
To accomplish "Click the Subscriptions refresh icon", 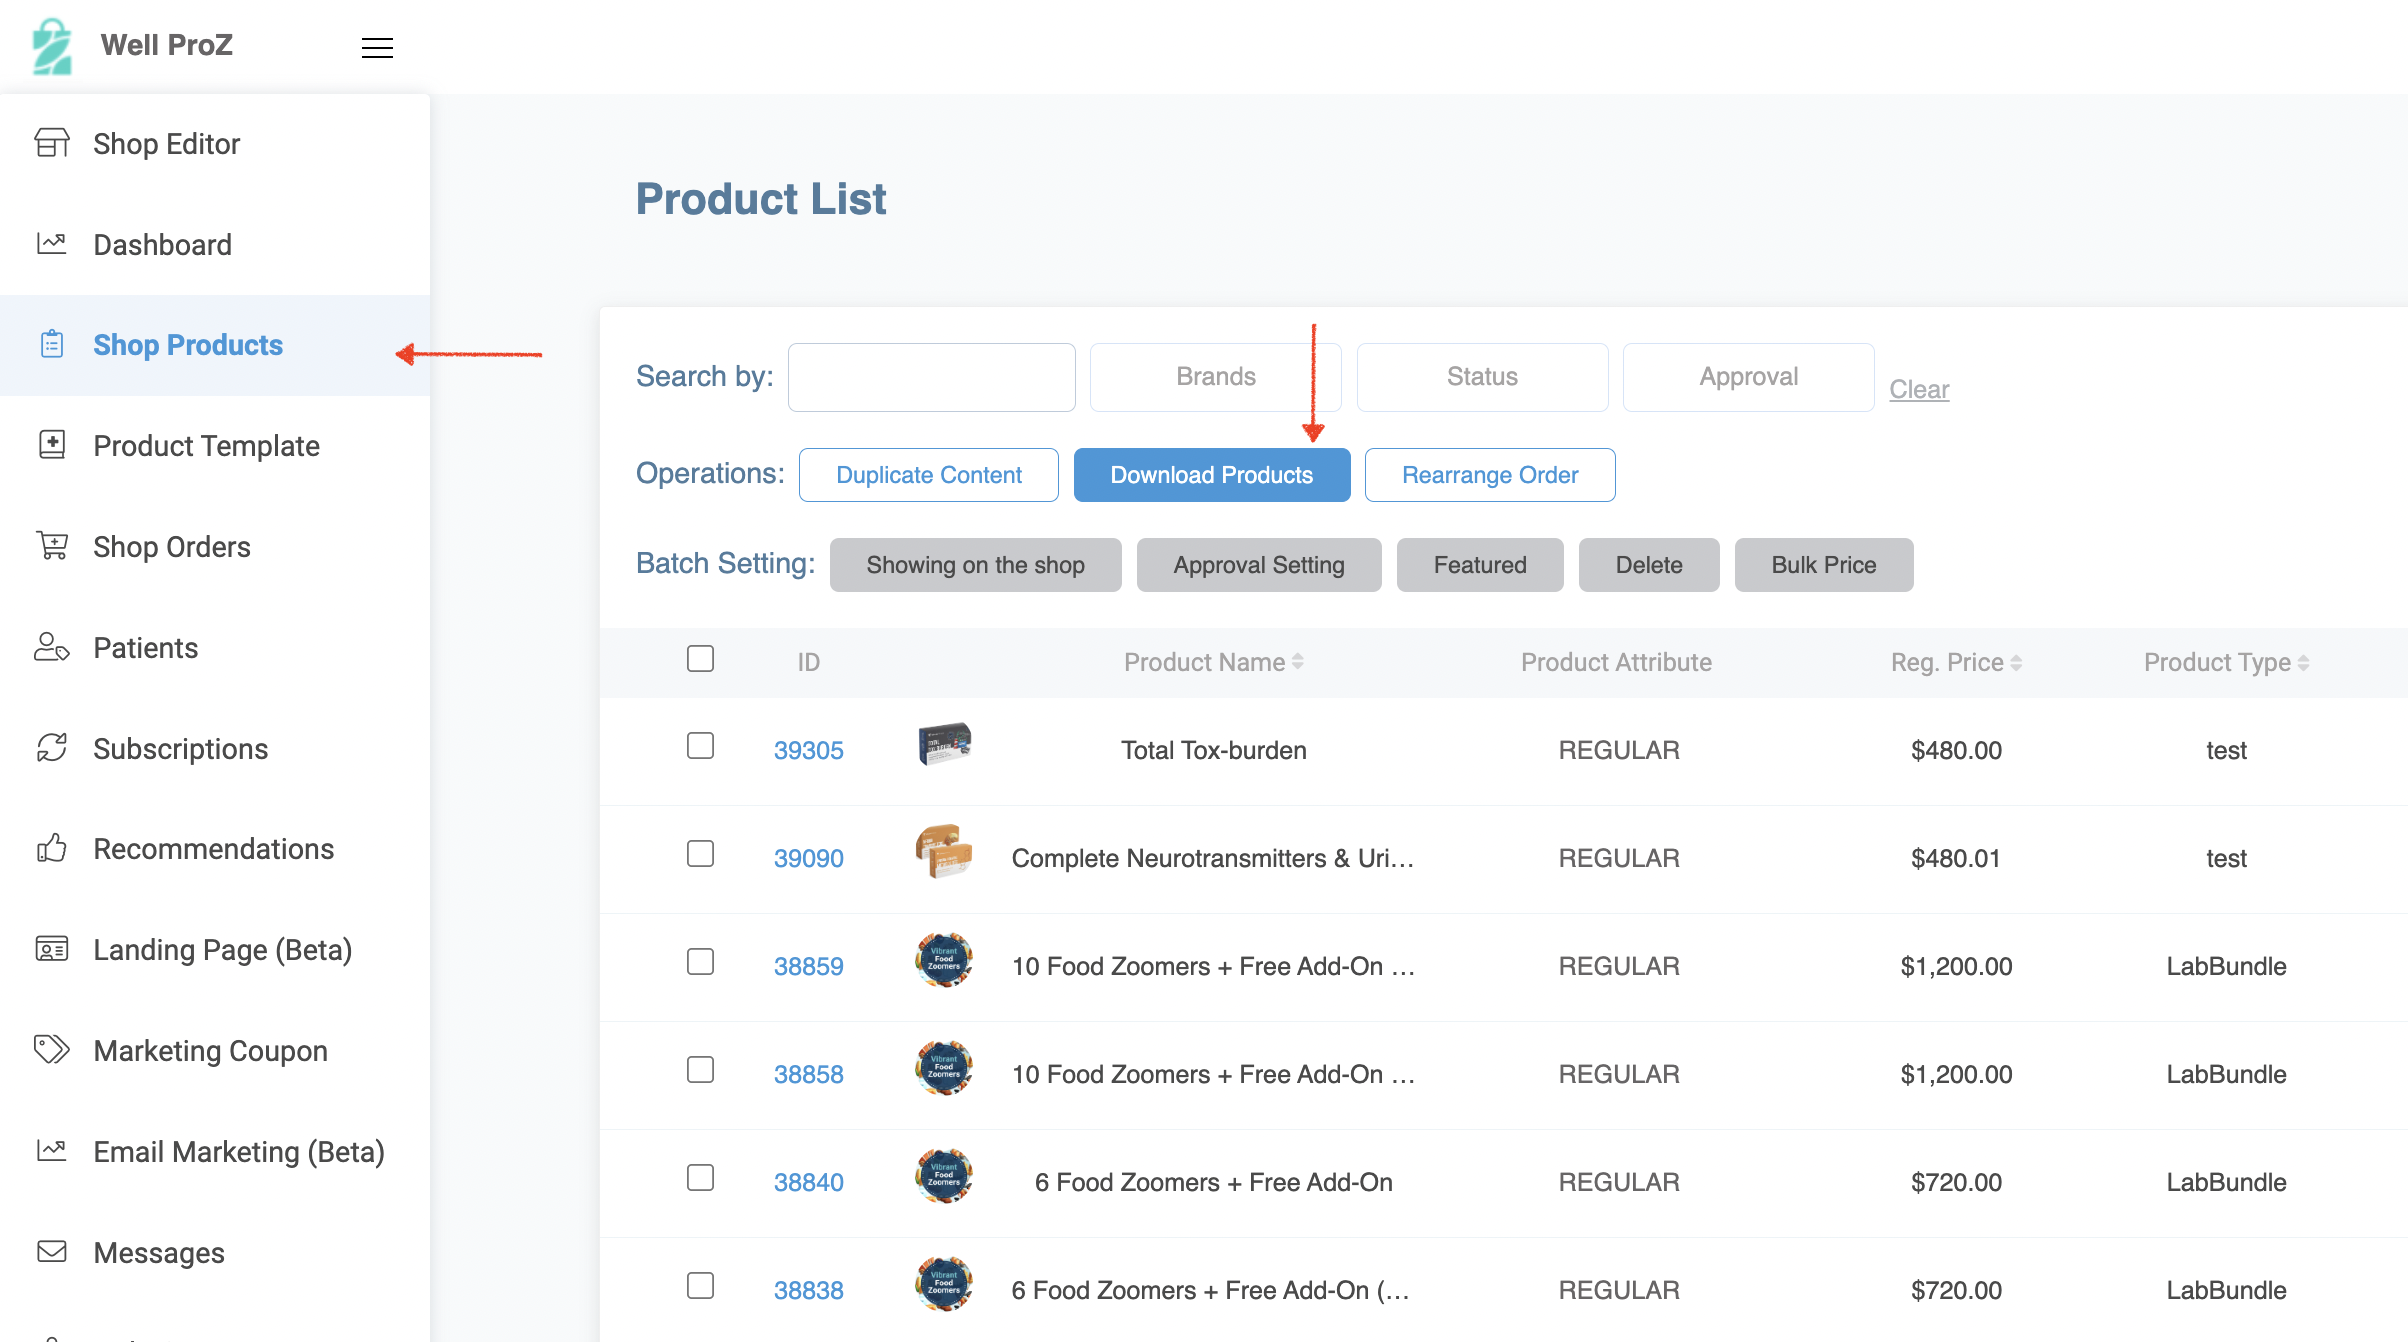I will pyautogui.click(x=52, y=748).
